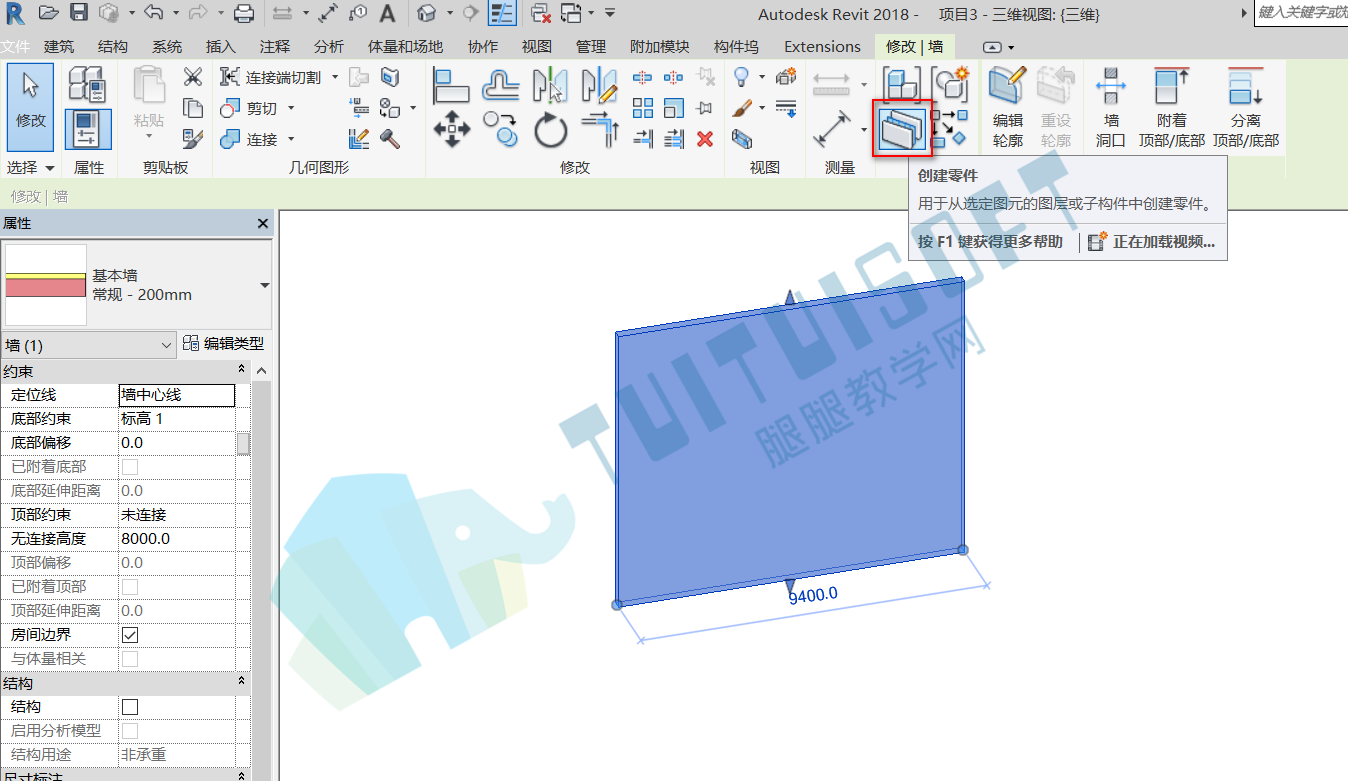Screen dimensions: 1348x781
Task: Toggle the Thin Lines quick access icon
Action: pyautogui.click(x=502, y=13)
